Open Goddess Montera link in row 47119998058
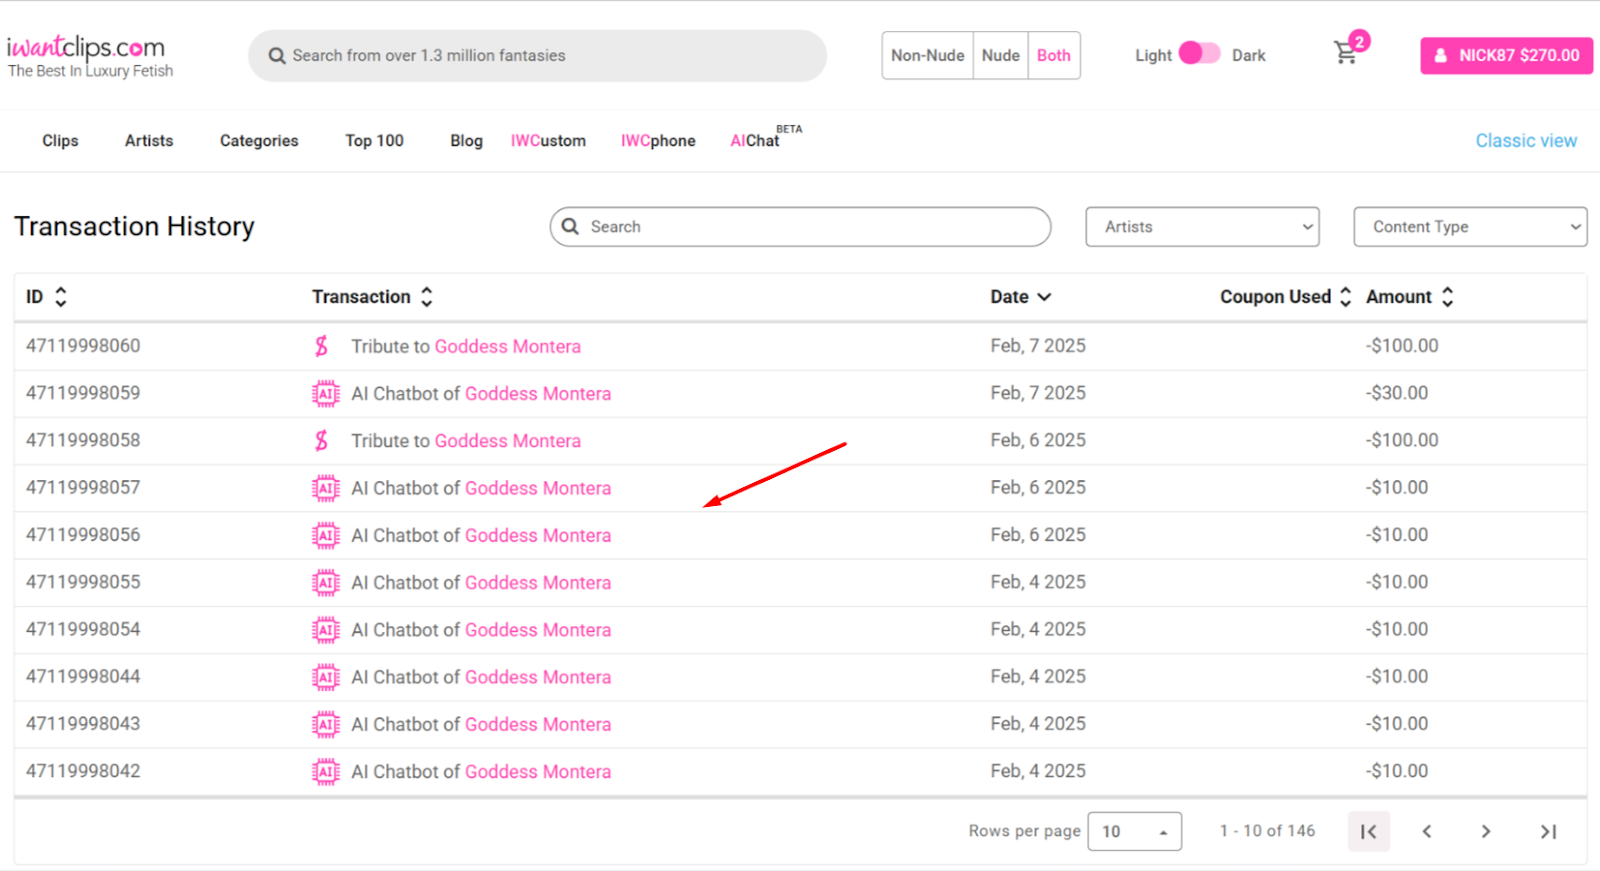Image resolution: width=1600 pixels, height=871 pixels. [507, 441]
